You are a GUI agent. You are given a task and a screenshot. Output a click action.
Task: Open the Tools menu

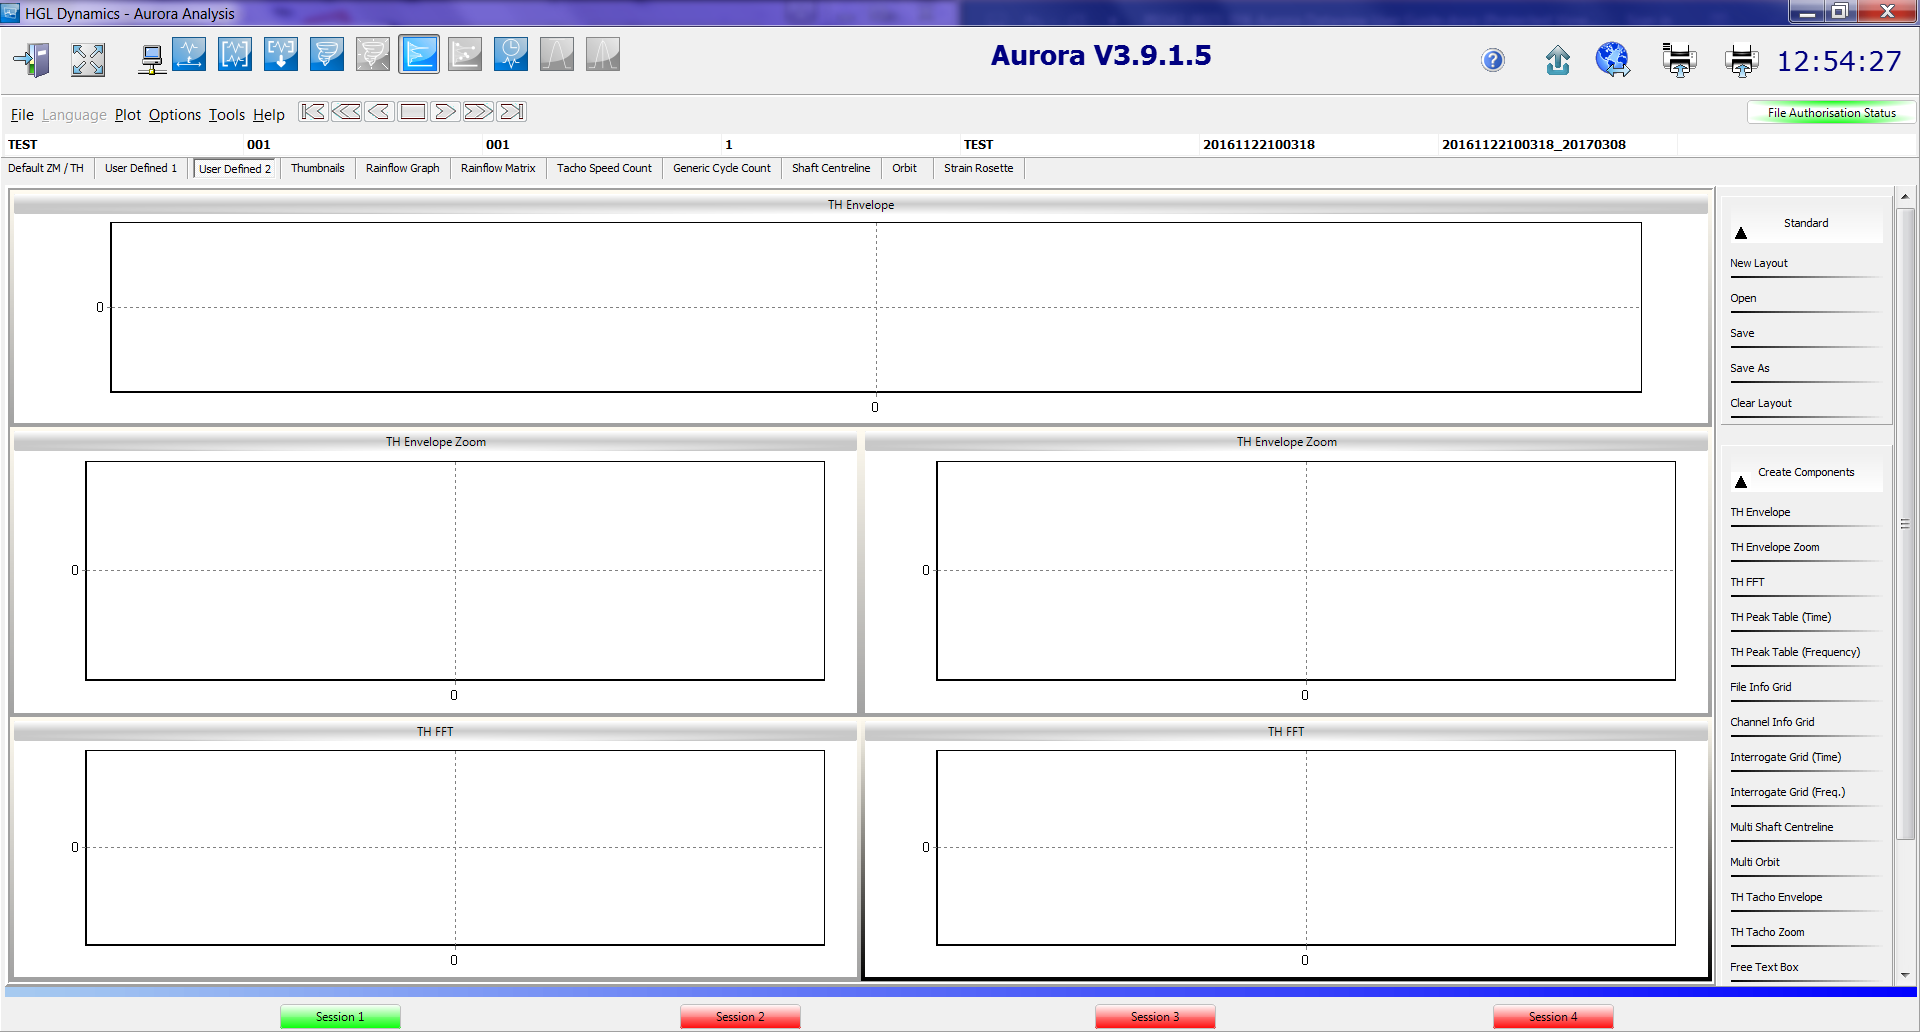pyautogui.click(x=227, y=115)
